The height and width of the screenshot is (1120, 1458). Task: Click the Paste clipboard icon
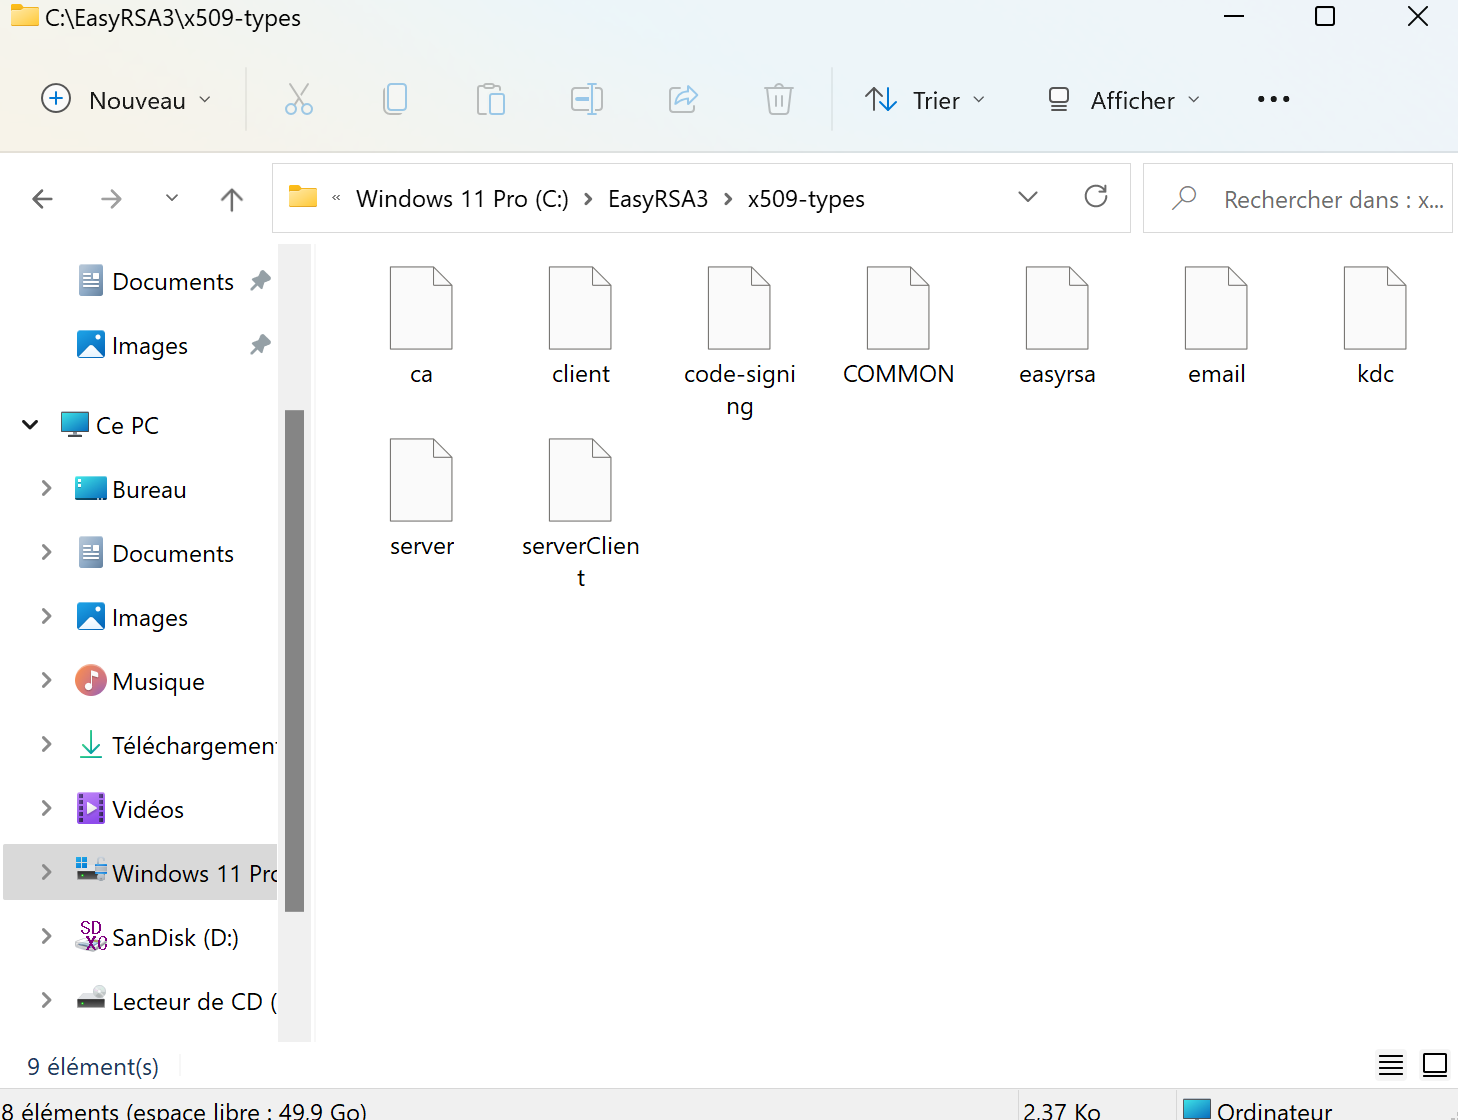(491, 99)
